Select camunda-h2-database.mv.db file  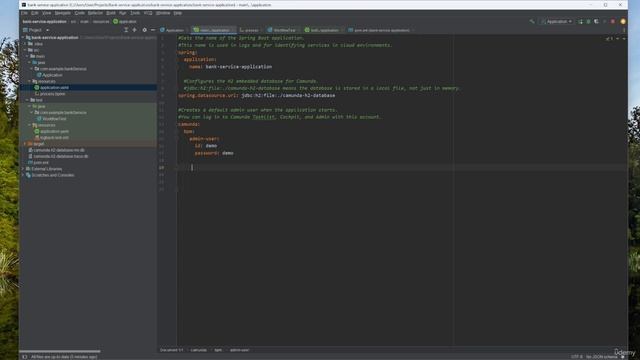pos(59,150)
